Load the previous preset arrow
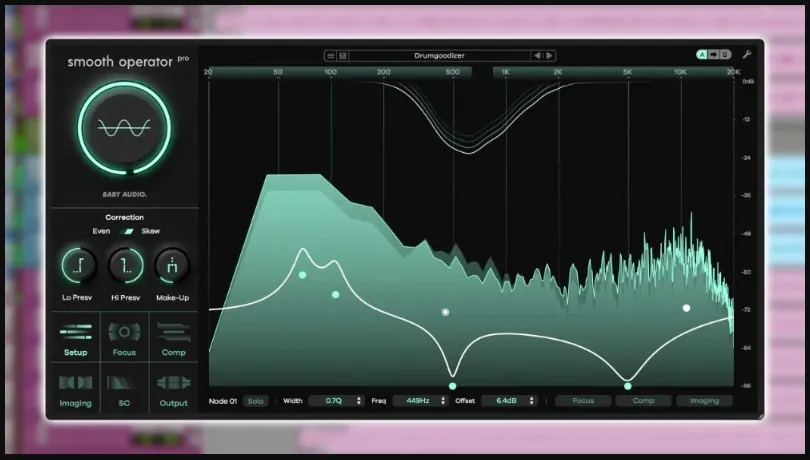 537,56
